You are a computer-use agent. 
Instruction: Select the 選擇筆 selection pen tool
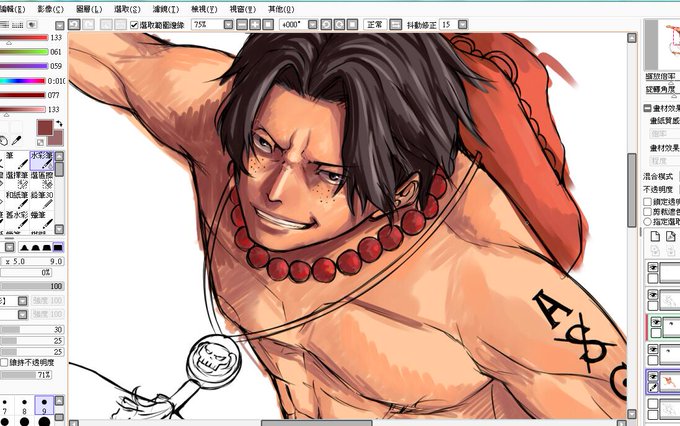point(16,180)
